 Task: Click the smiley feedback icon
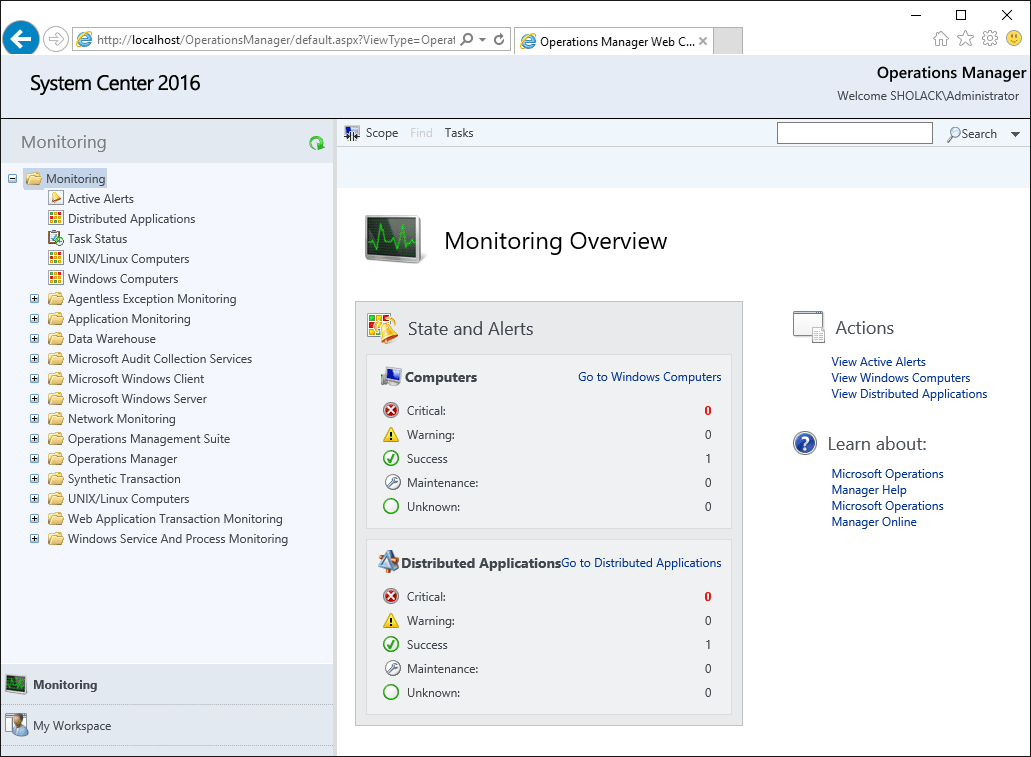[x=1014, y=39]
